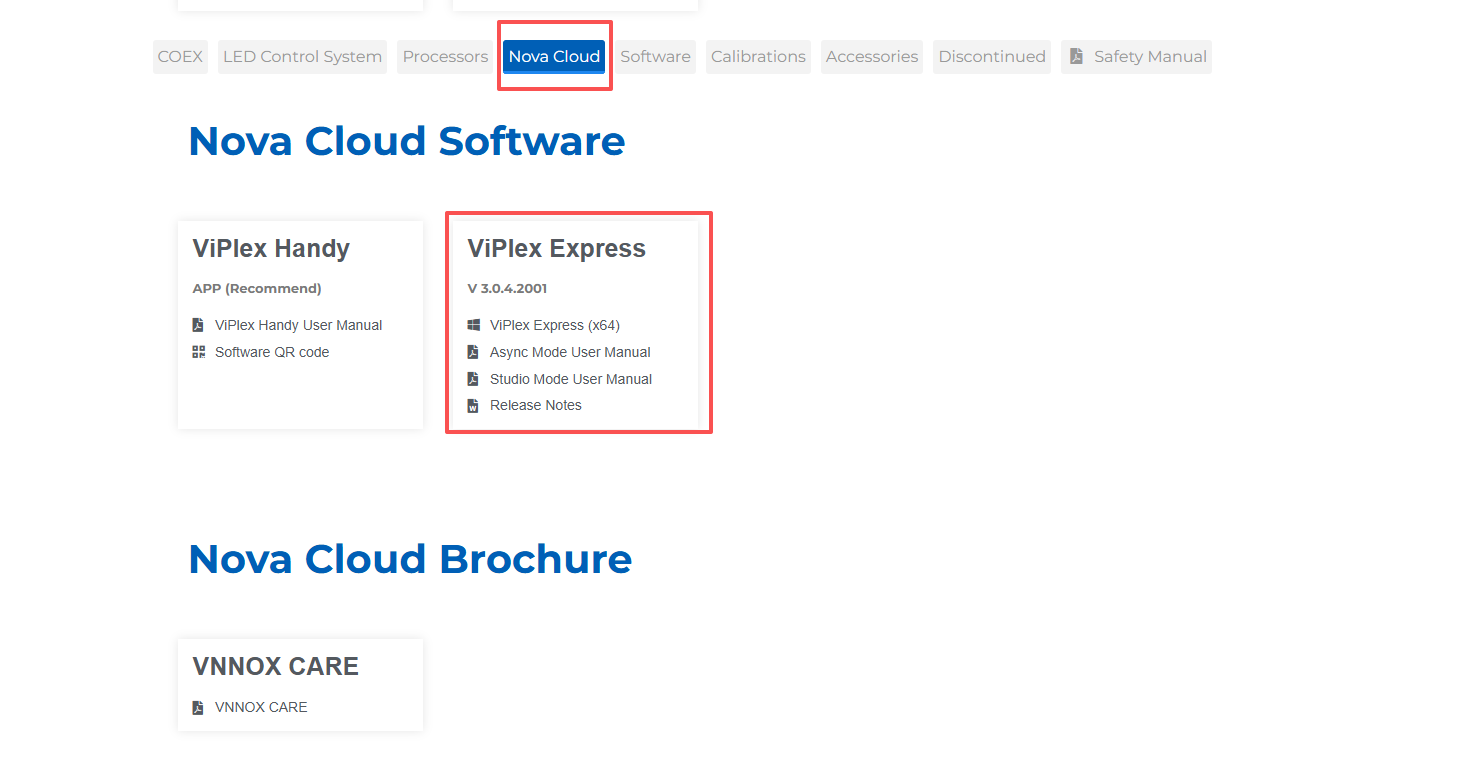Open the Software QR code link
The width and height of the screenshot is (1473, 763).
(272, 352)
